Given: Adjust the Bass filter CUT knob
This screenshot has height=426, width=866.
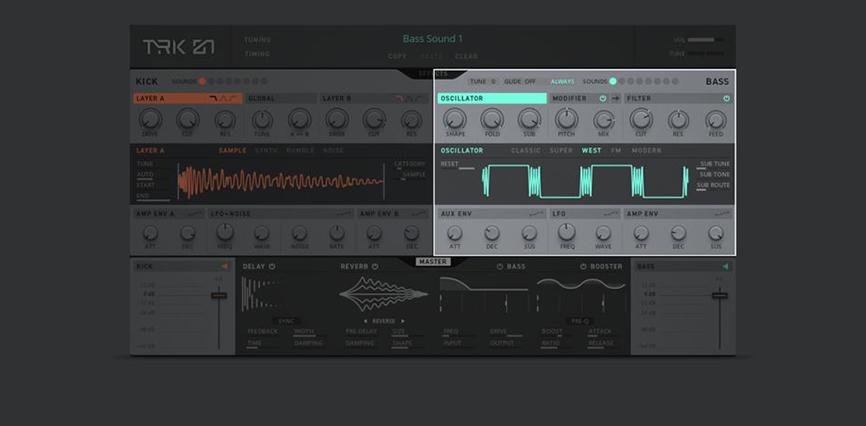Looking at the screenshot, I should [x=641, y=119].
